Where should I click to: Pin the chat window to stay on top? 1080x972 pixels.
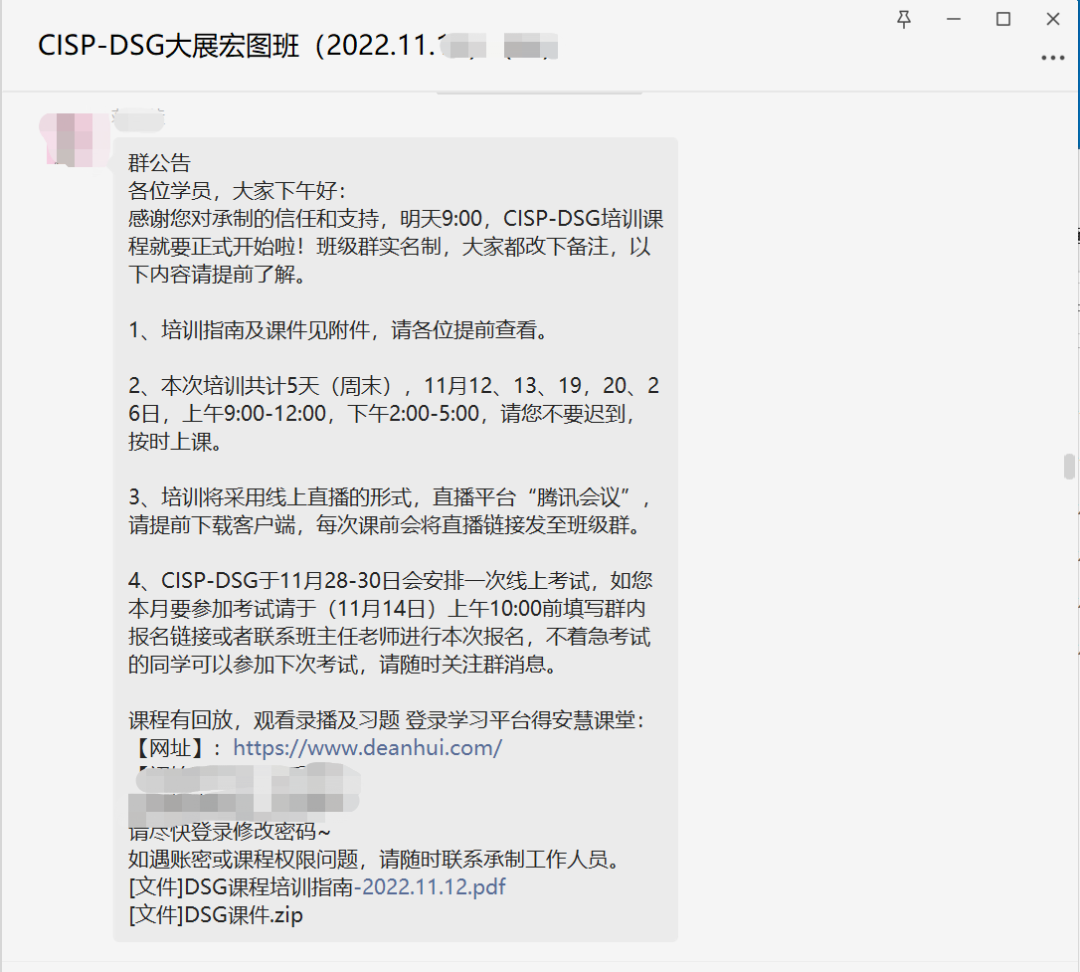pyautogui.click(x=903, y=20)
